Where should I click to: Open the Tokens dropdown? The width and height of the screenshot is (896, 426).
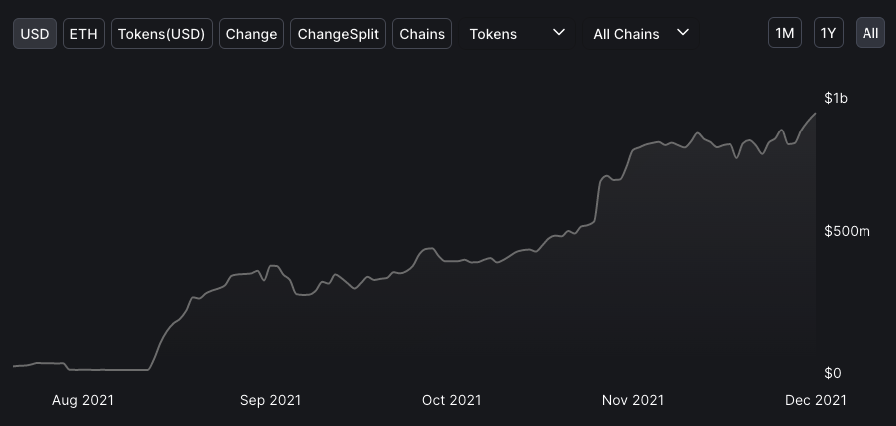pyautogui.click(x=517, y=34)
